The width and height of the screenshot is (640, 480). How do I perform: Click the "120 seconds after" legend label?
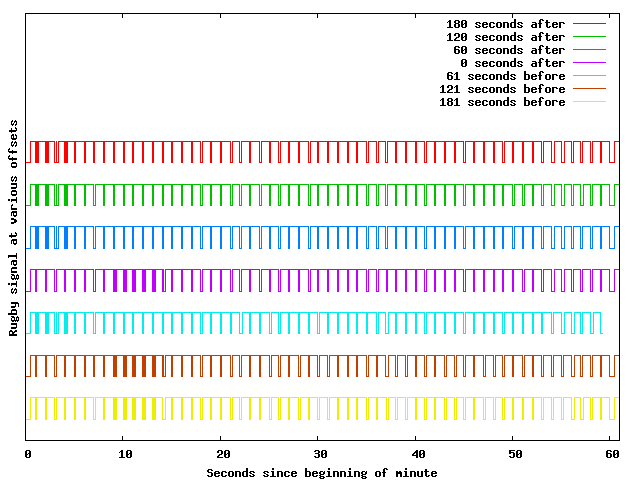505,37
